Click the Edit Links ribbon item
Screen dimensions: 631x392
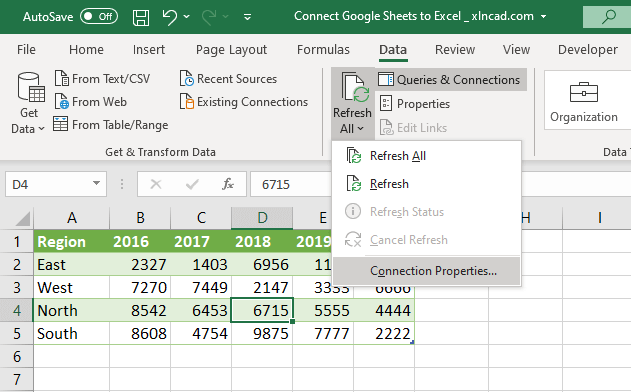413,128
